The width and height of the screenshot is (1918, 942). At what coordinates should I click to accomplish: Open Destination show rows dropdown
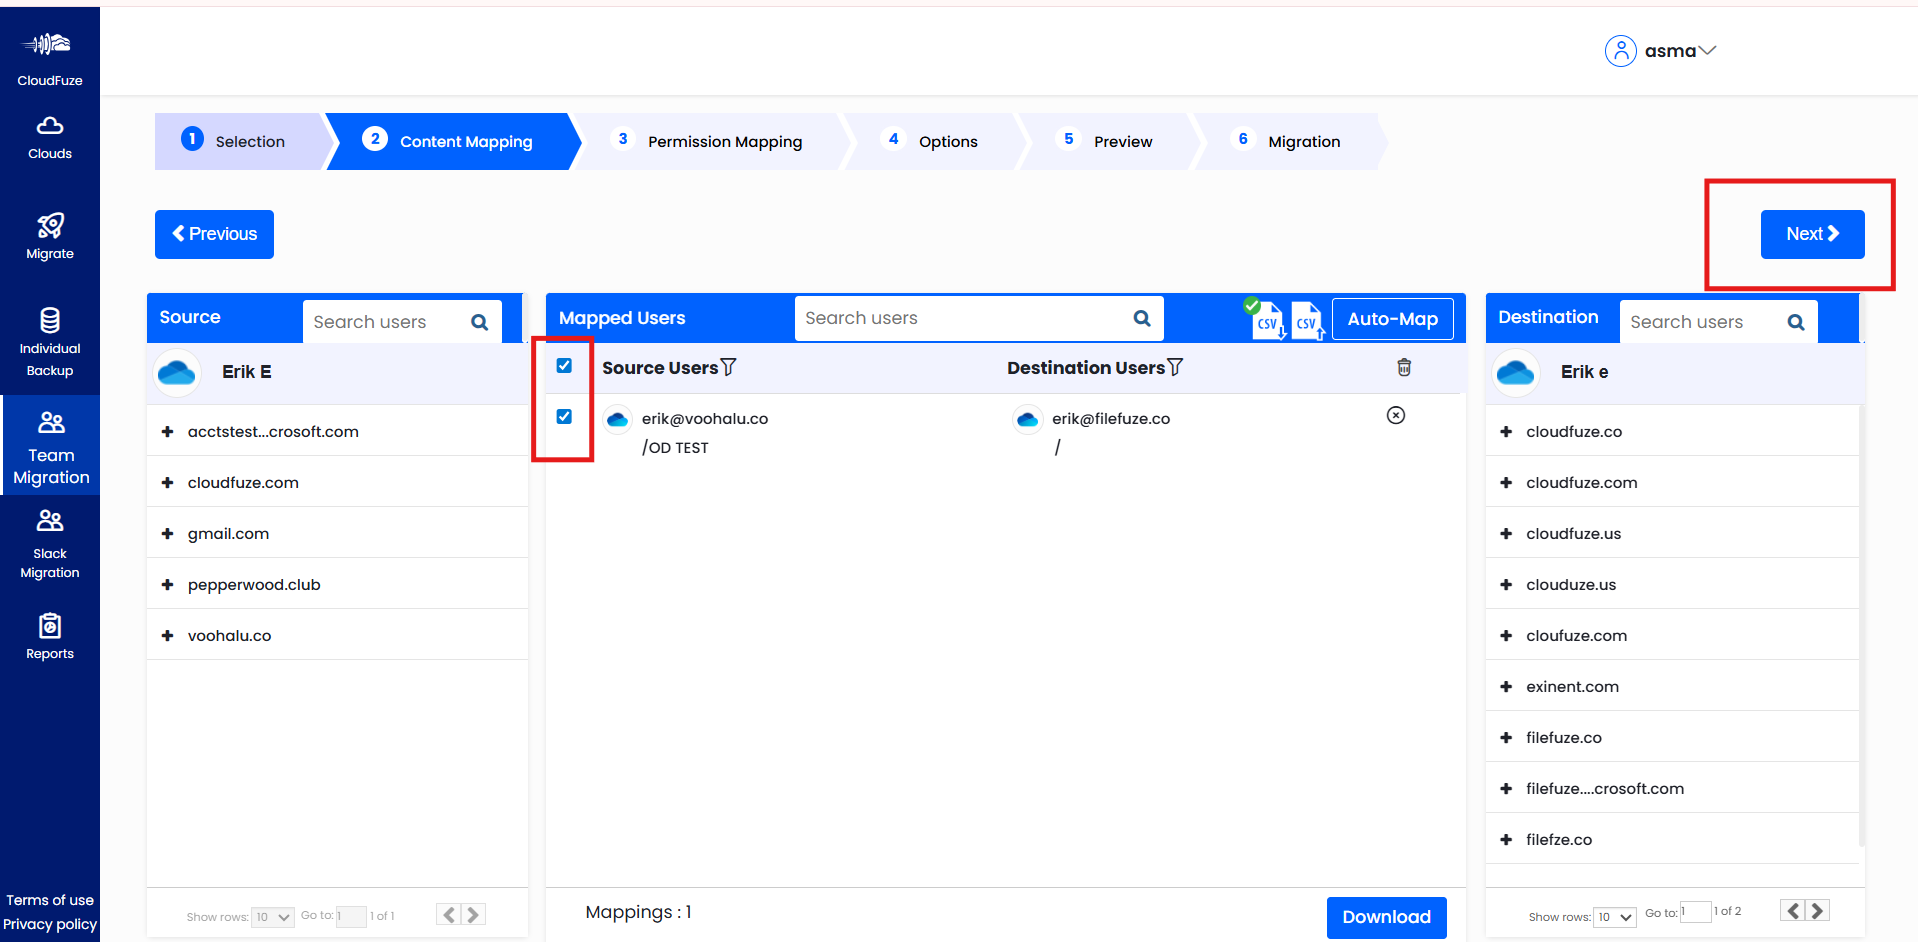pos(1614,917)
